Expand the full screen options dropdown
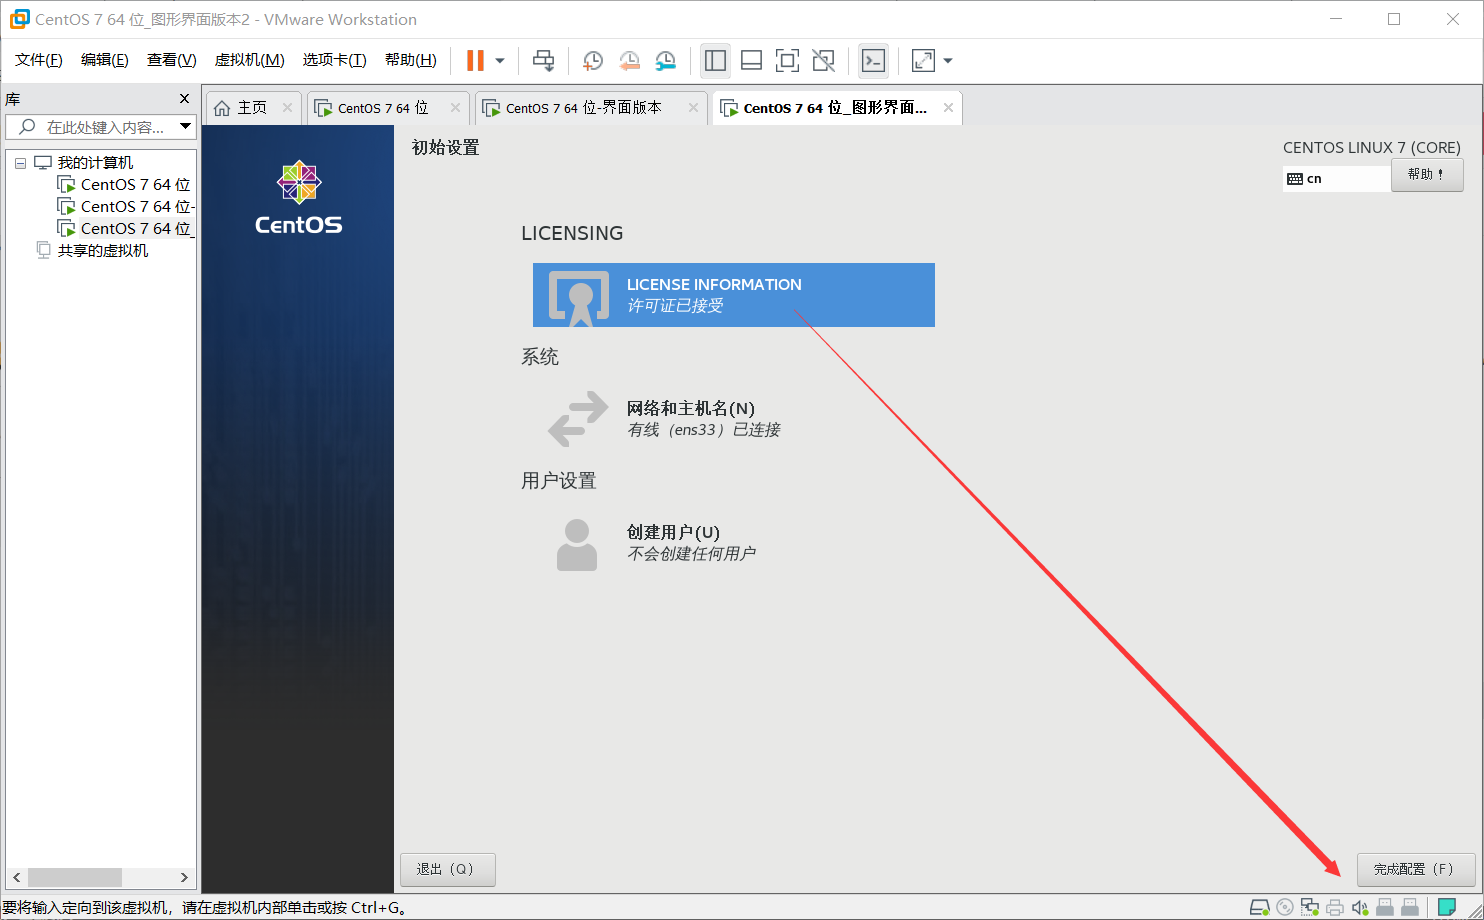 click(947, 60)
